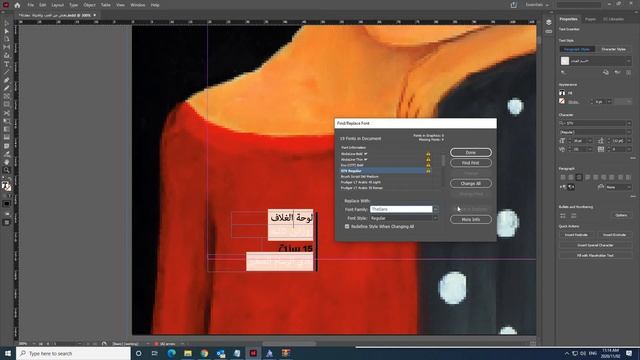Image resolution: width=640 pixels, height=360 pixels.
Task: Select the Gap tool
Action: tap(7, 48)
